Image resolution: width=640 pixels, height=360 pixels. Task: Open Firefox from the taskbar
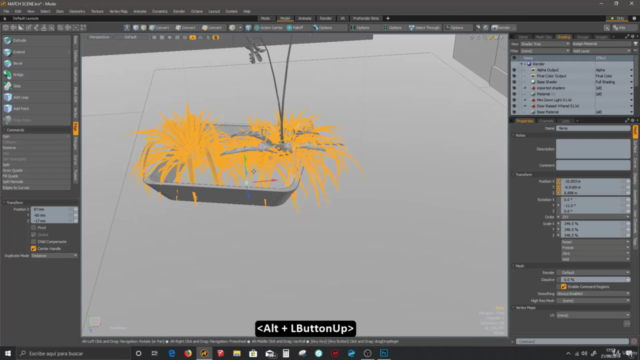(x=188, y=353)
